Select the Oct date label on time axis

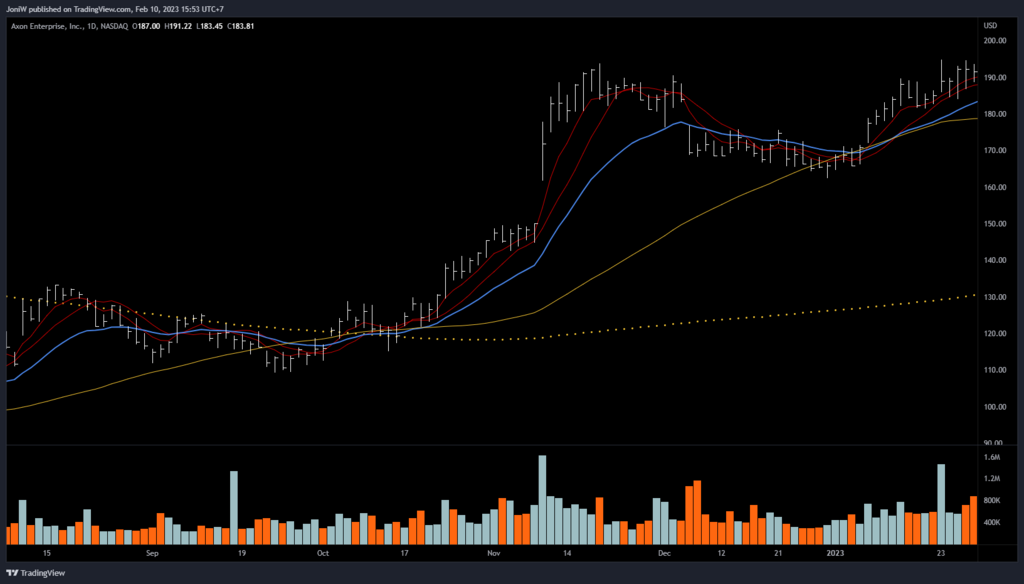(x=322, y=552)
